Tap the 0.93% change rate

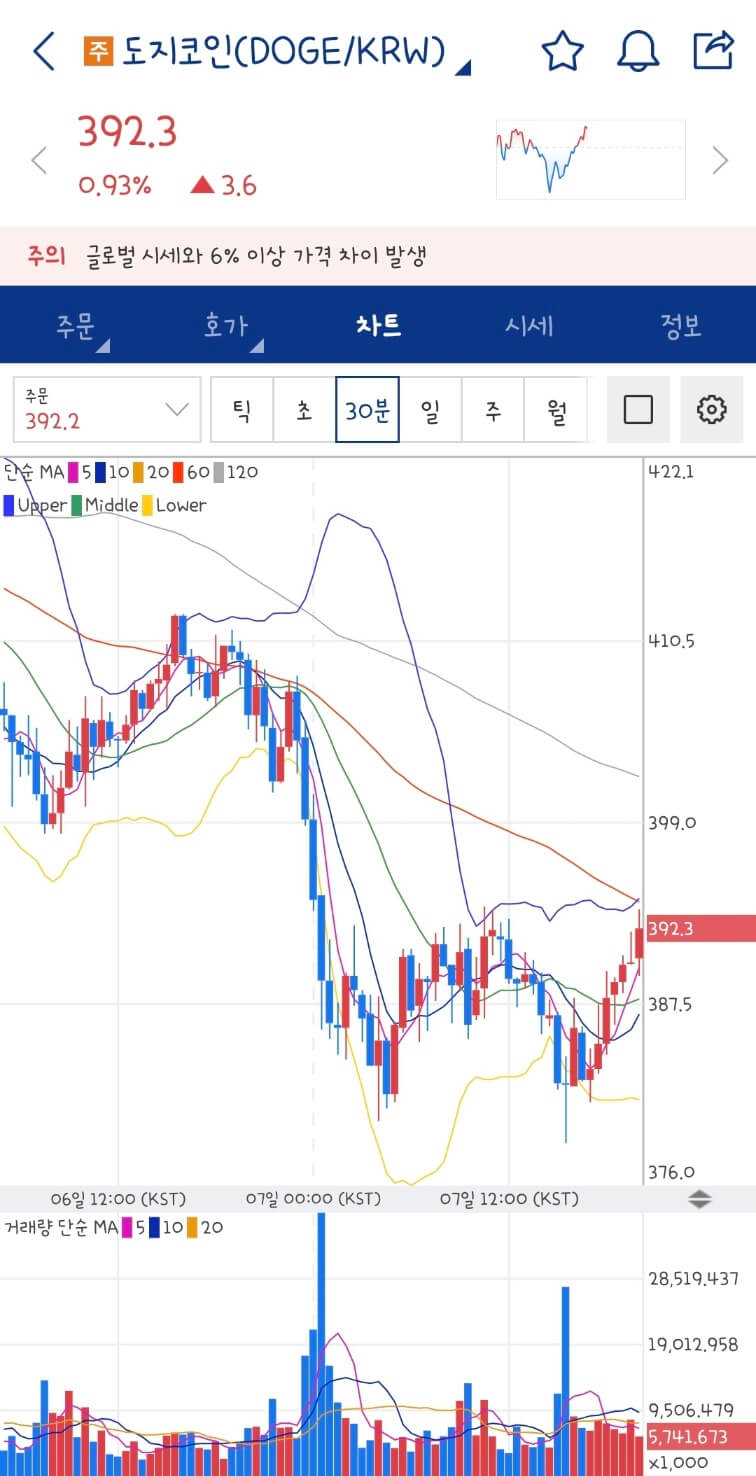click(x=114, y=185)
